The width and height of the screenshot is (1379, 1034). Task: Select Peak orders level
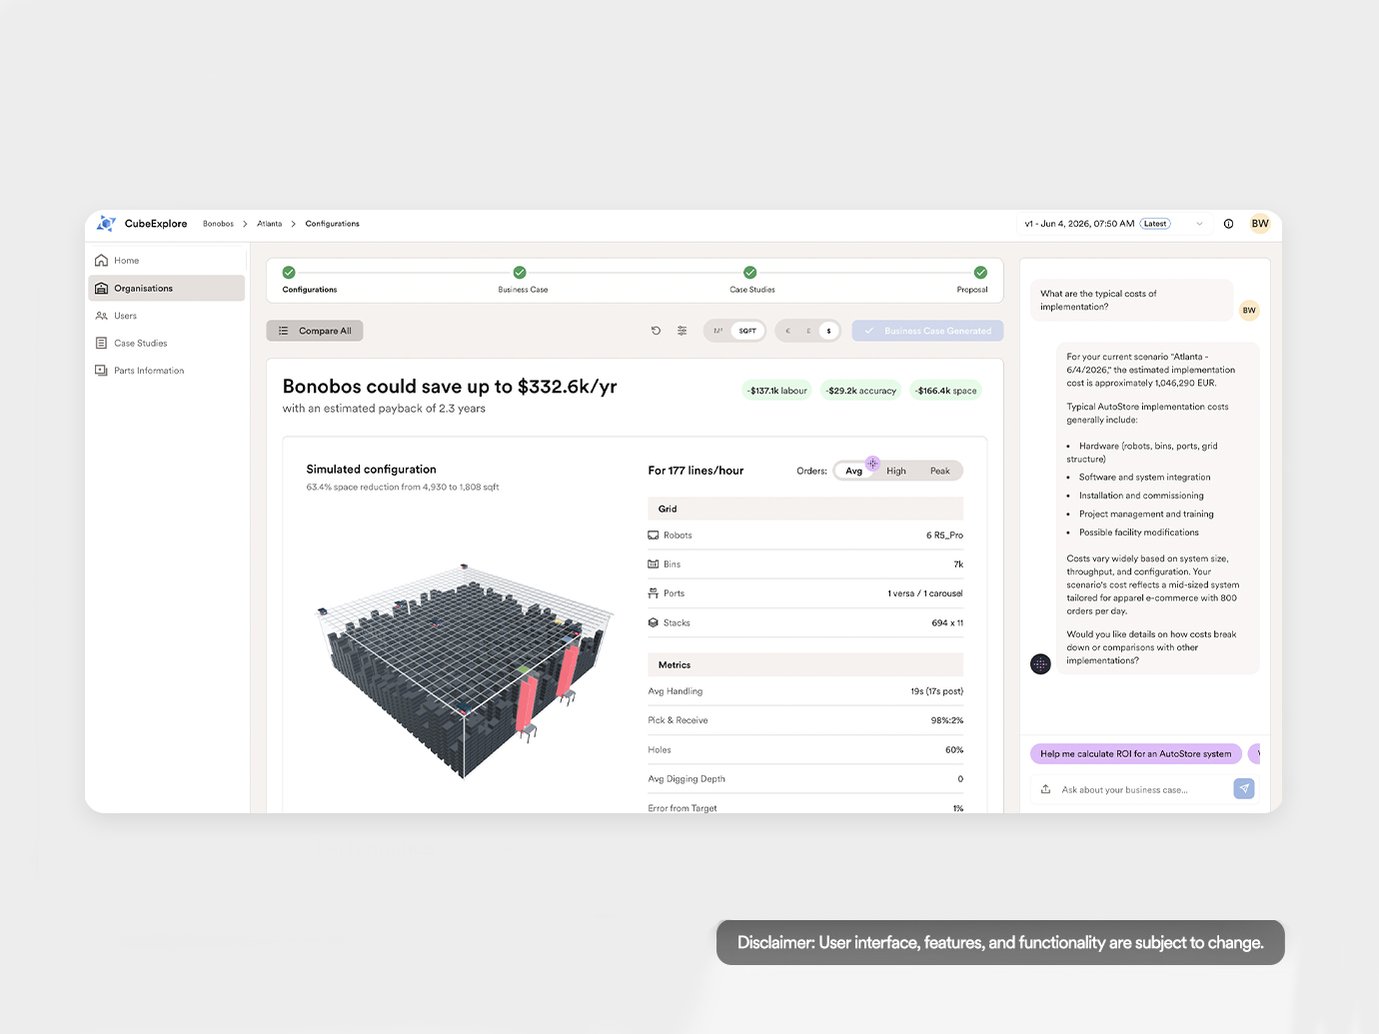[x=940, y=471]
